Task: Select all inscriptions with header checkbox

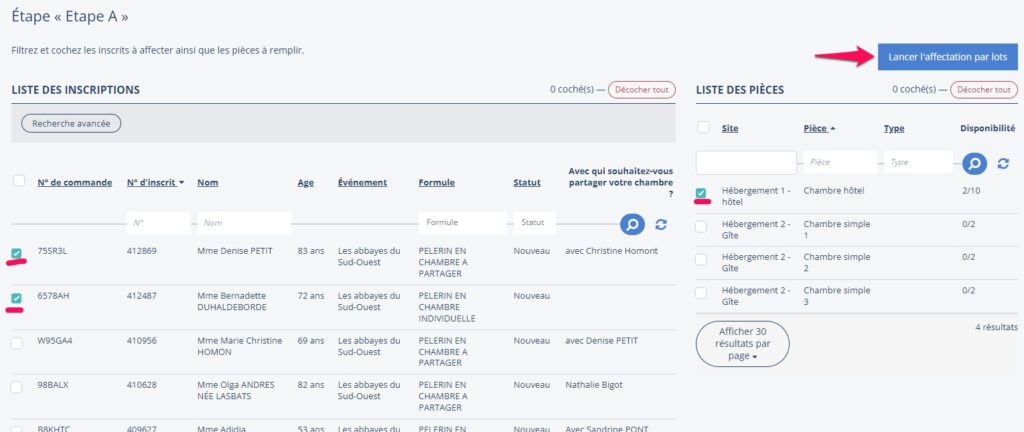Action: coord(18,181)
